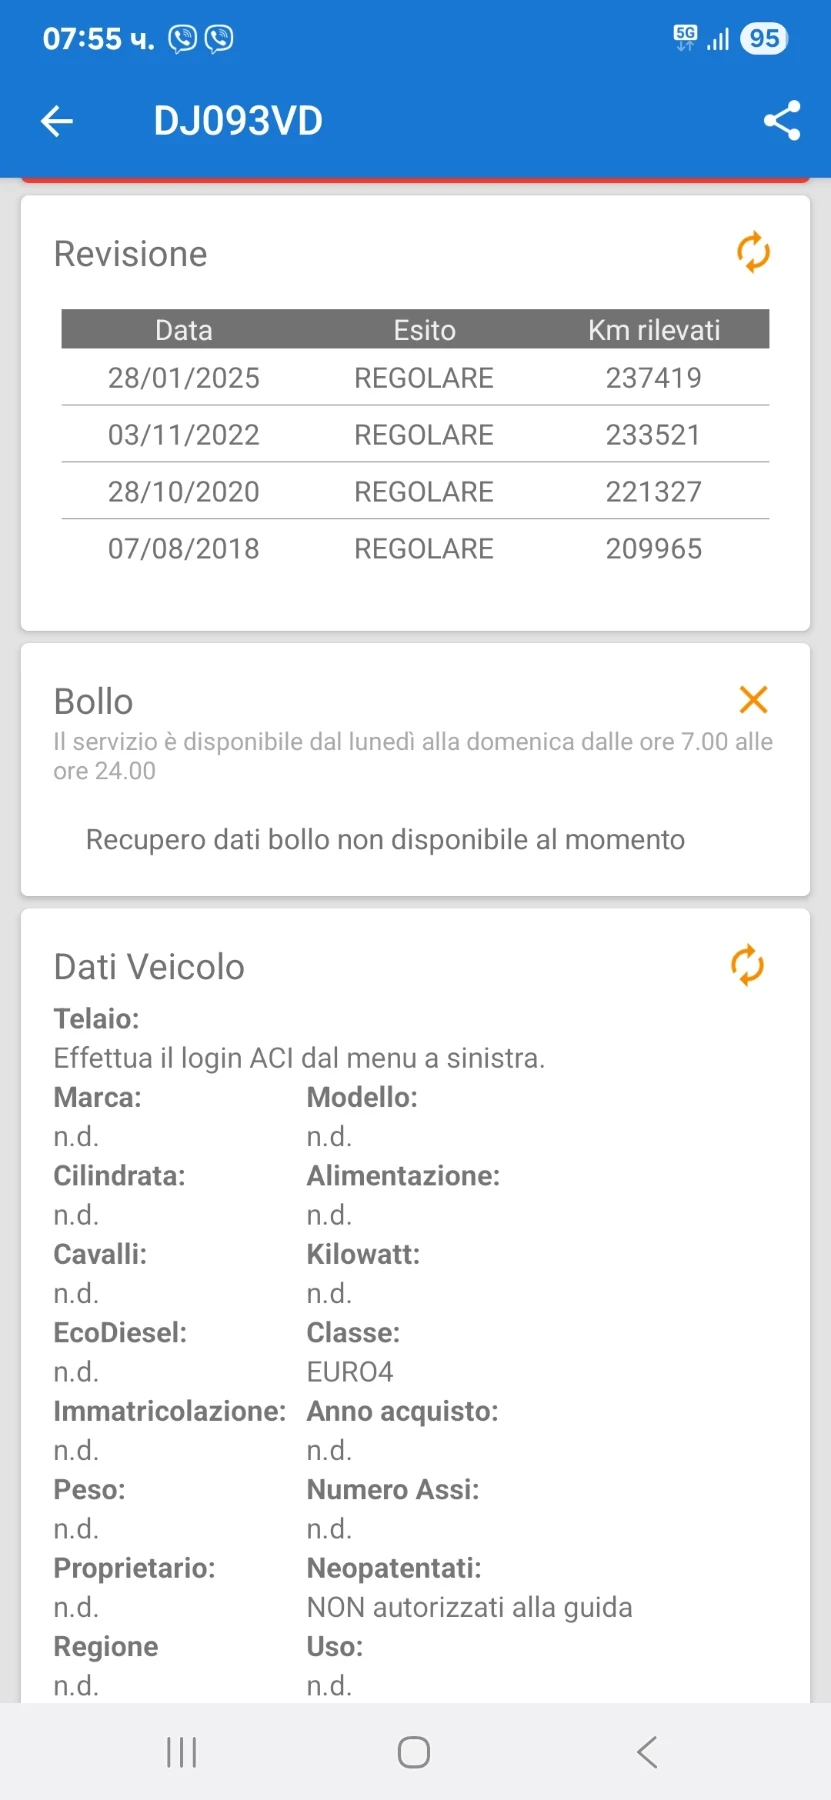Tap the share icon
Viewport: 831px width, 1800px height.
click(x=781, y=121)
